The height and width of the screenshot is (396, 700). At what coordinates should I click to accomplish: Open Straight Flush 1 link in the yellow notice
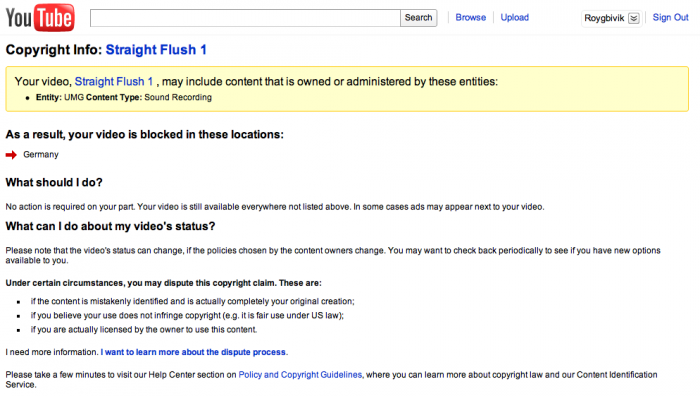coord(114,82)
